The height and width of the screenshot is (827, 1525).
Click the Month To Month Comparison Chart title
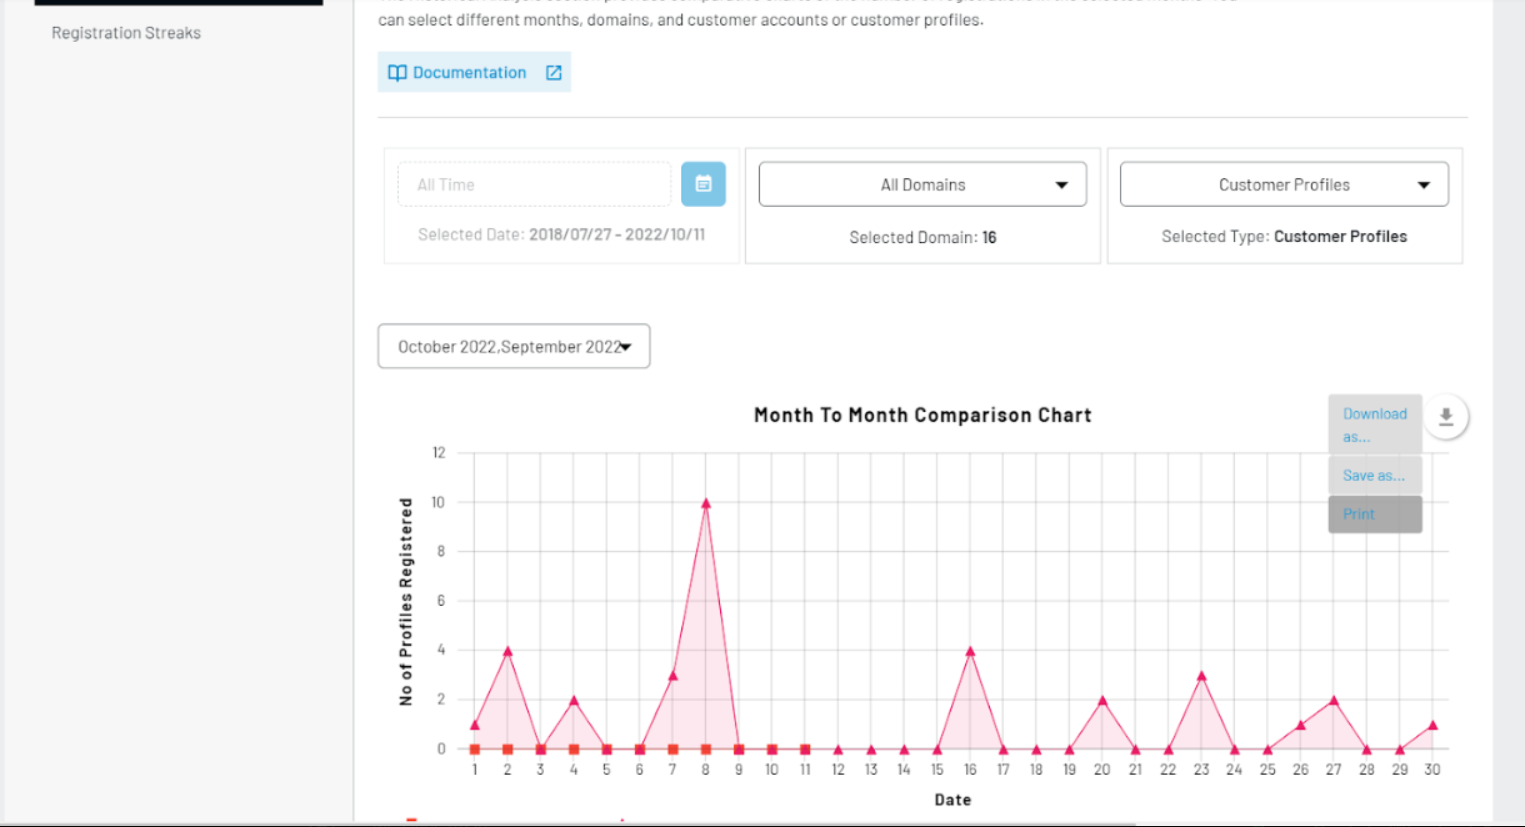coord(922,415)
